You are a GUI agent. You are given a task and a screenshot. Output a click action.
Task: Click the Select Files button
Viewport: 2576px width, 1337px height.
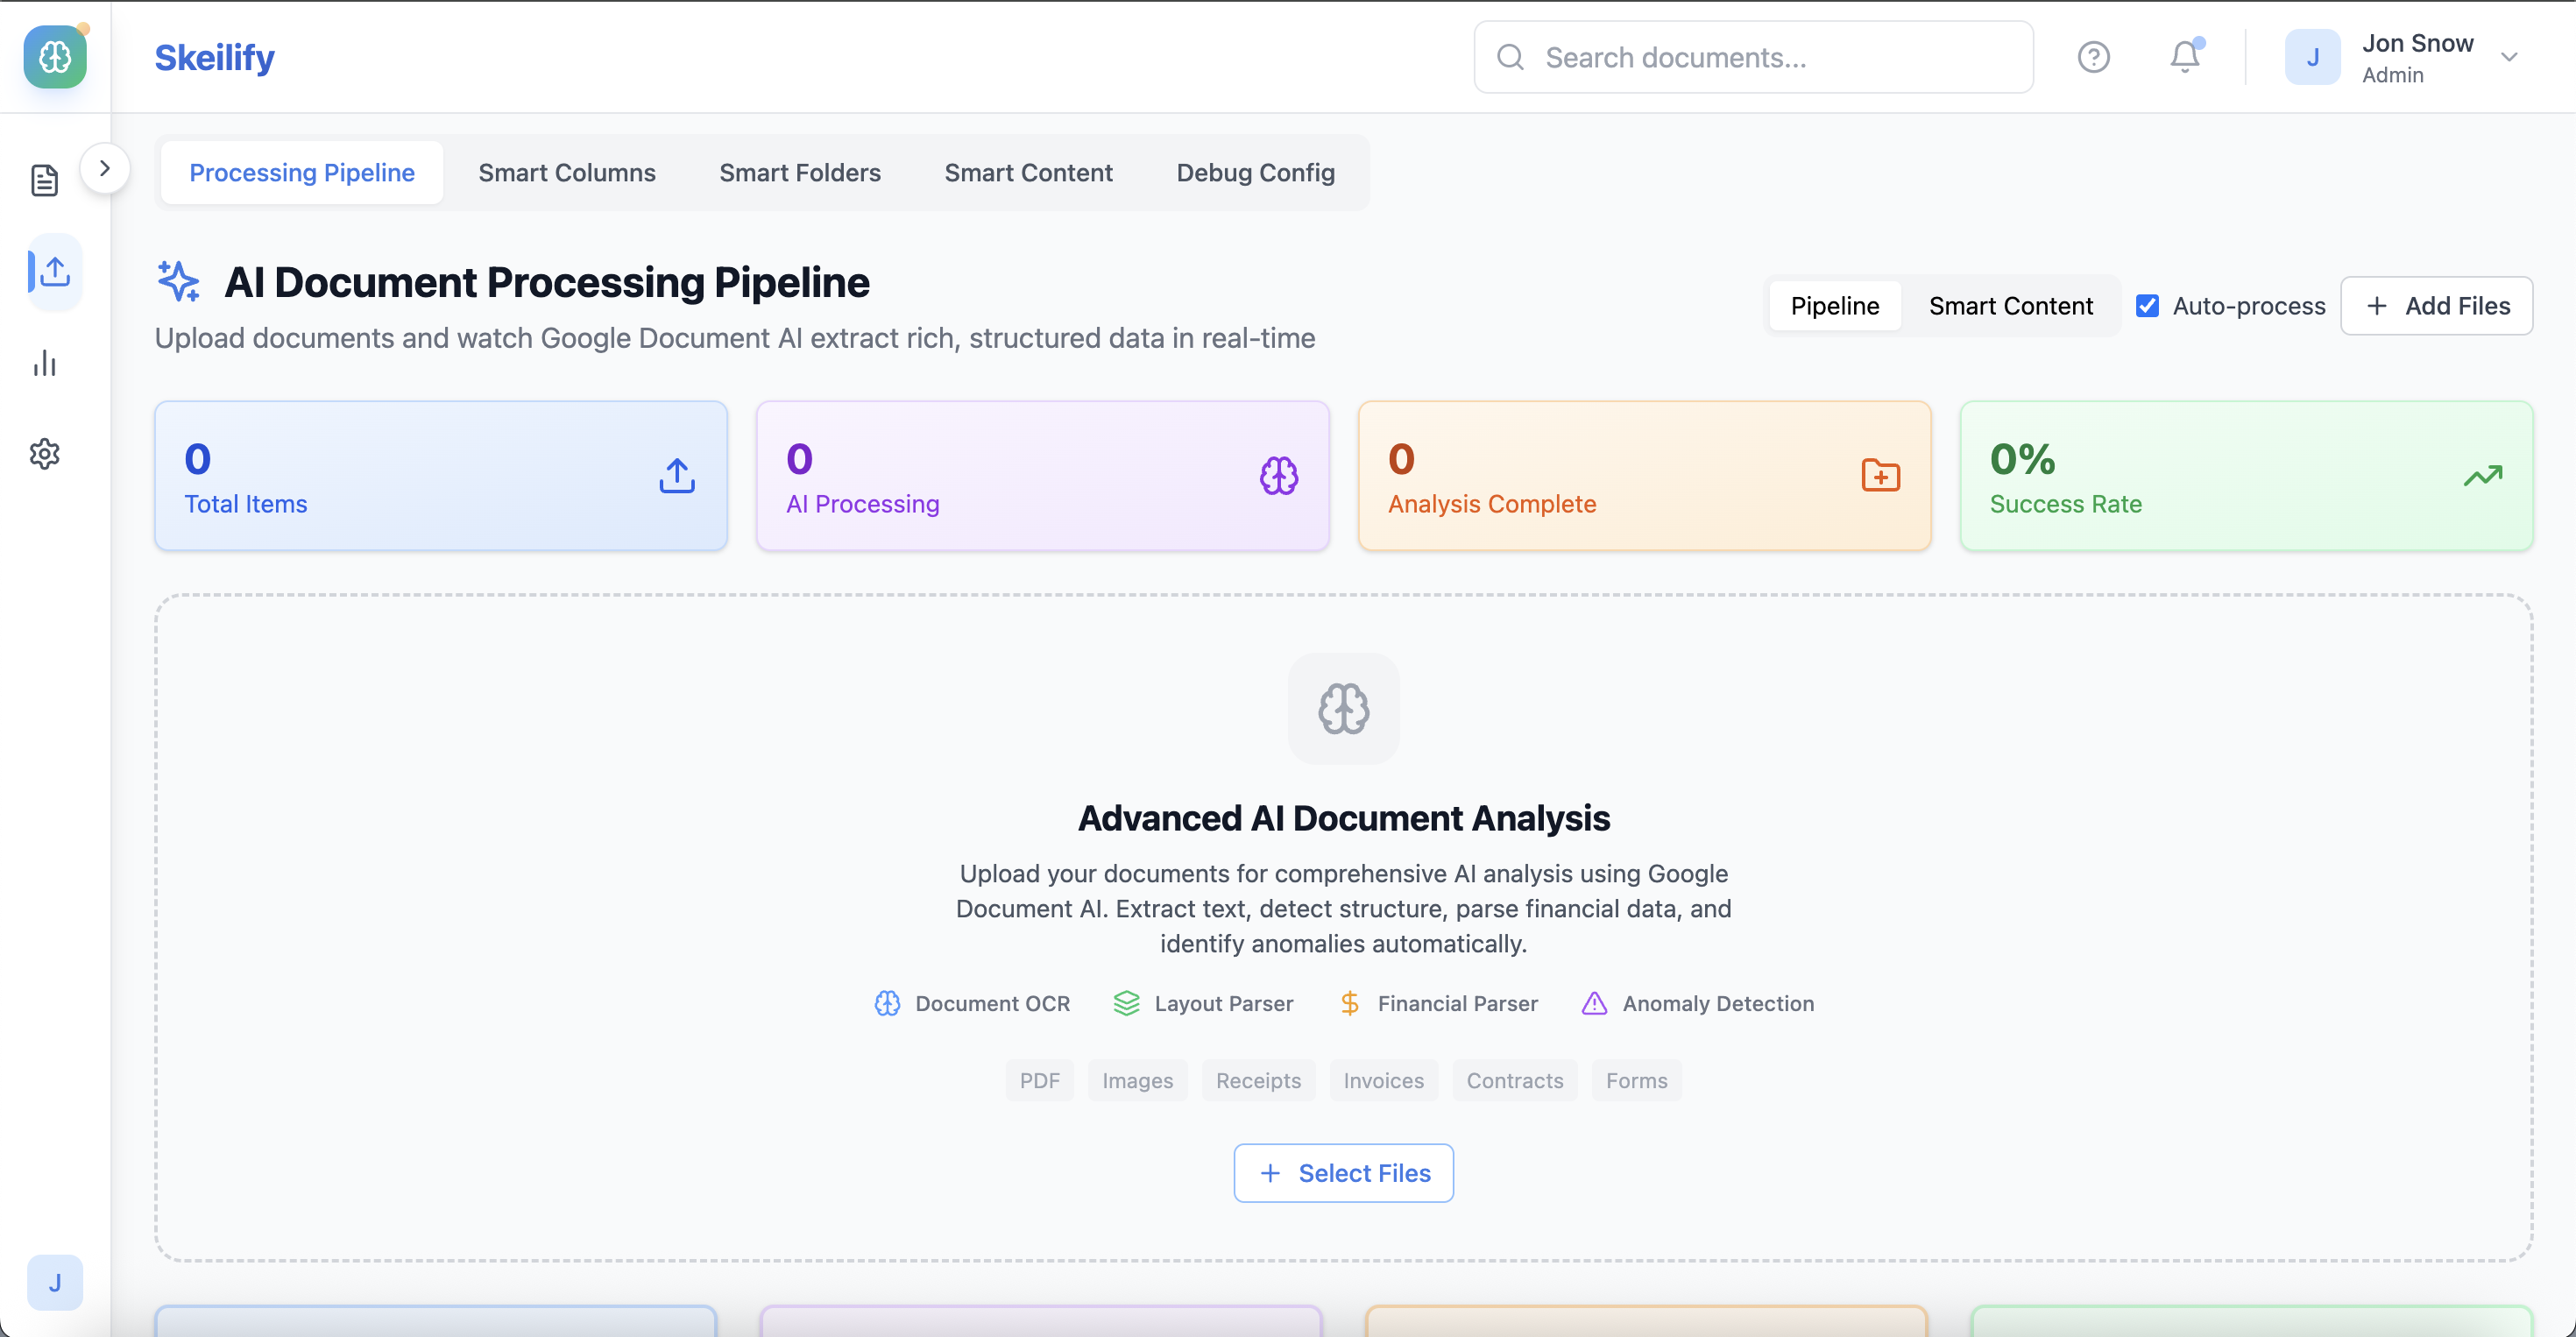[x=1343, y=1173]
